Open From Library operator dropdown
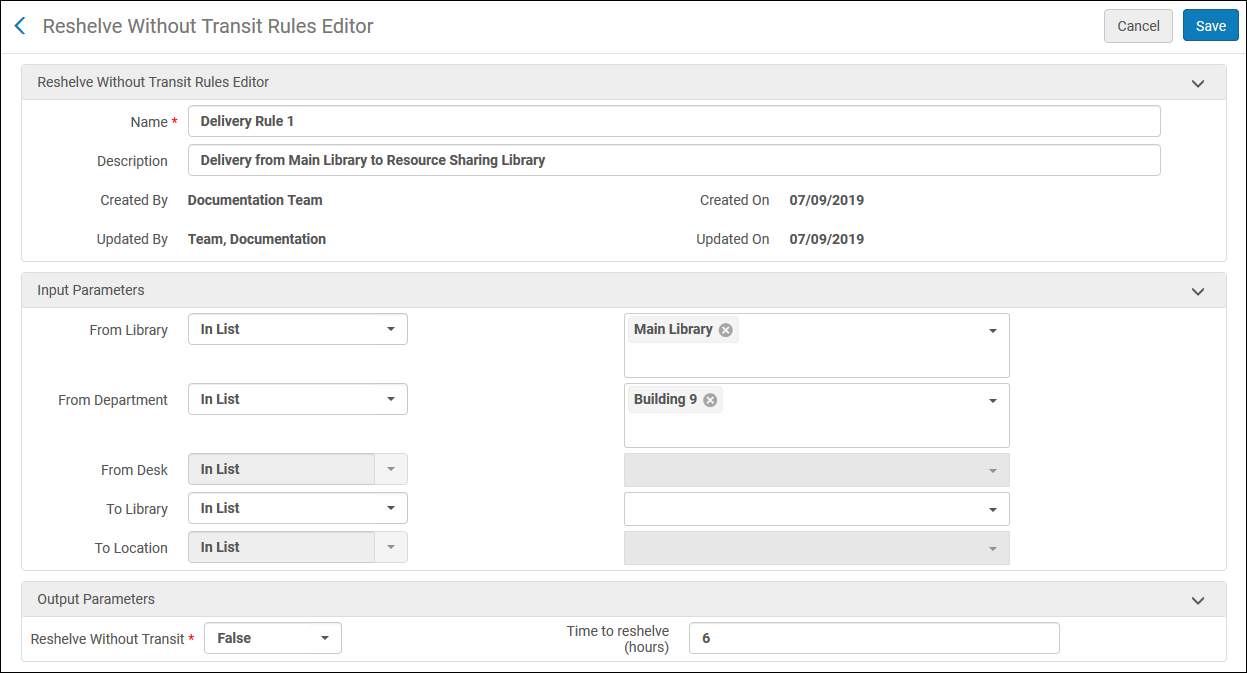This screenshot has width=1247, height=673. point(297,330)
